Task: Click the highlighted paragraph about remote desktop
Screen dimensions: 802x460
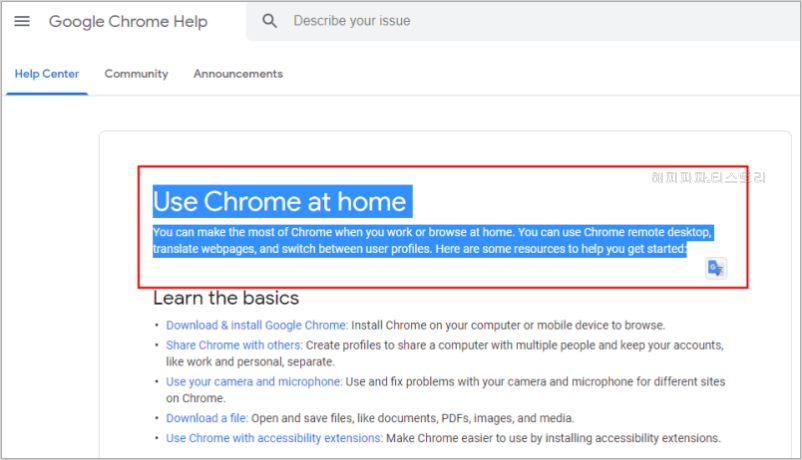Action: [x=433, y=240]
